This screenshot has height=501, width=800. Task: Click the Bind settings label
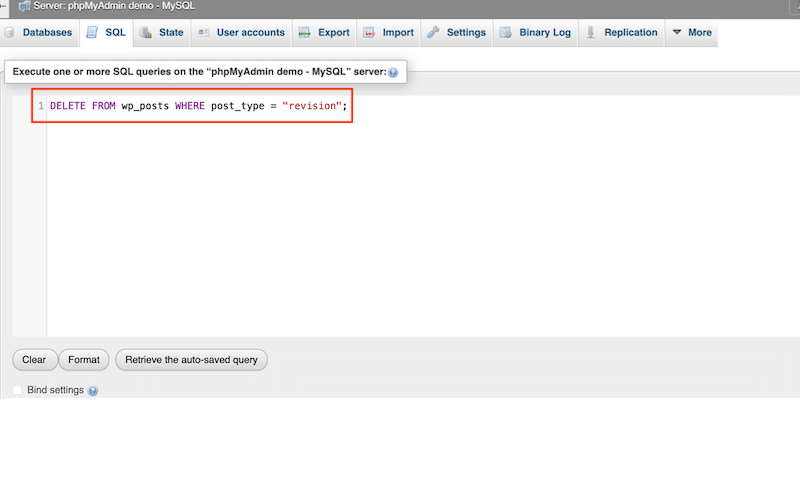coord(55,390)
